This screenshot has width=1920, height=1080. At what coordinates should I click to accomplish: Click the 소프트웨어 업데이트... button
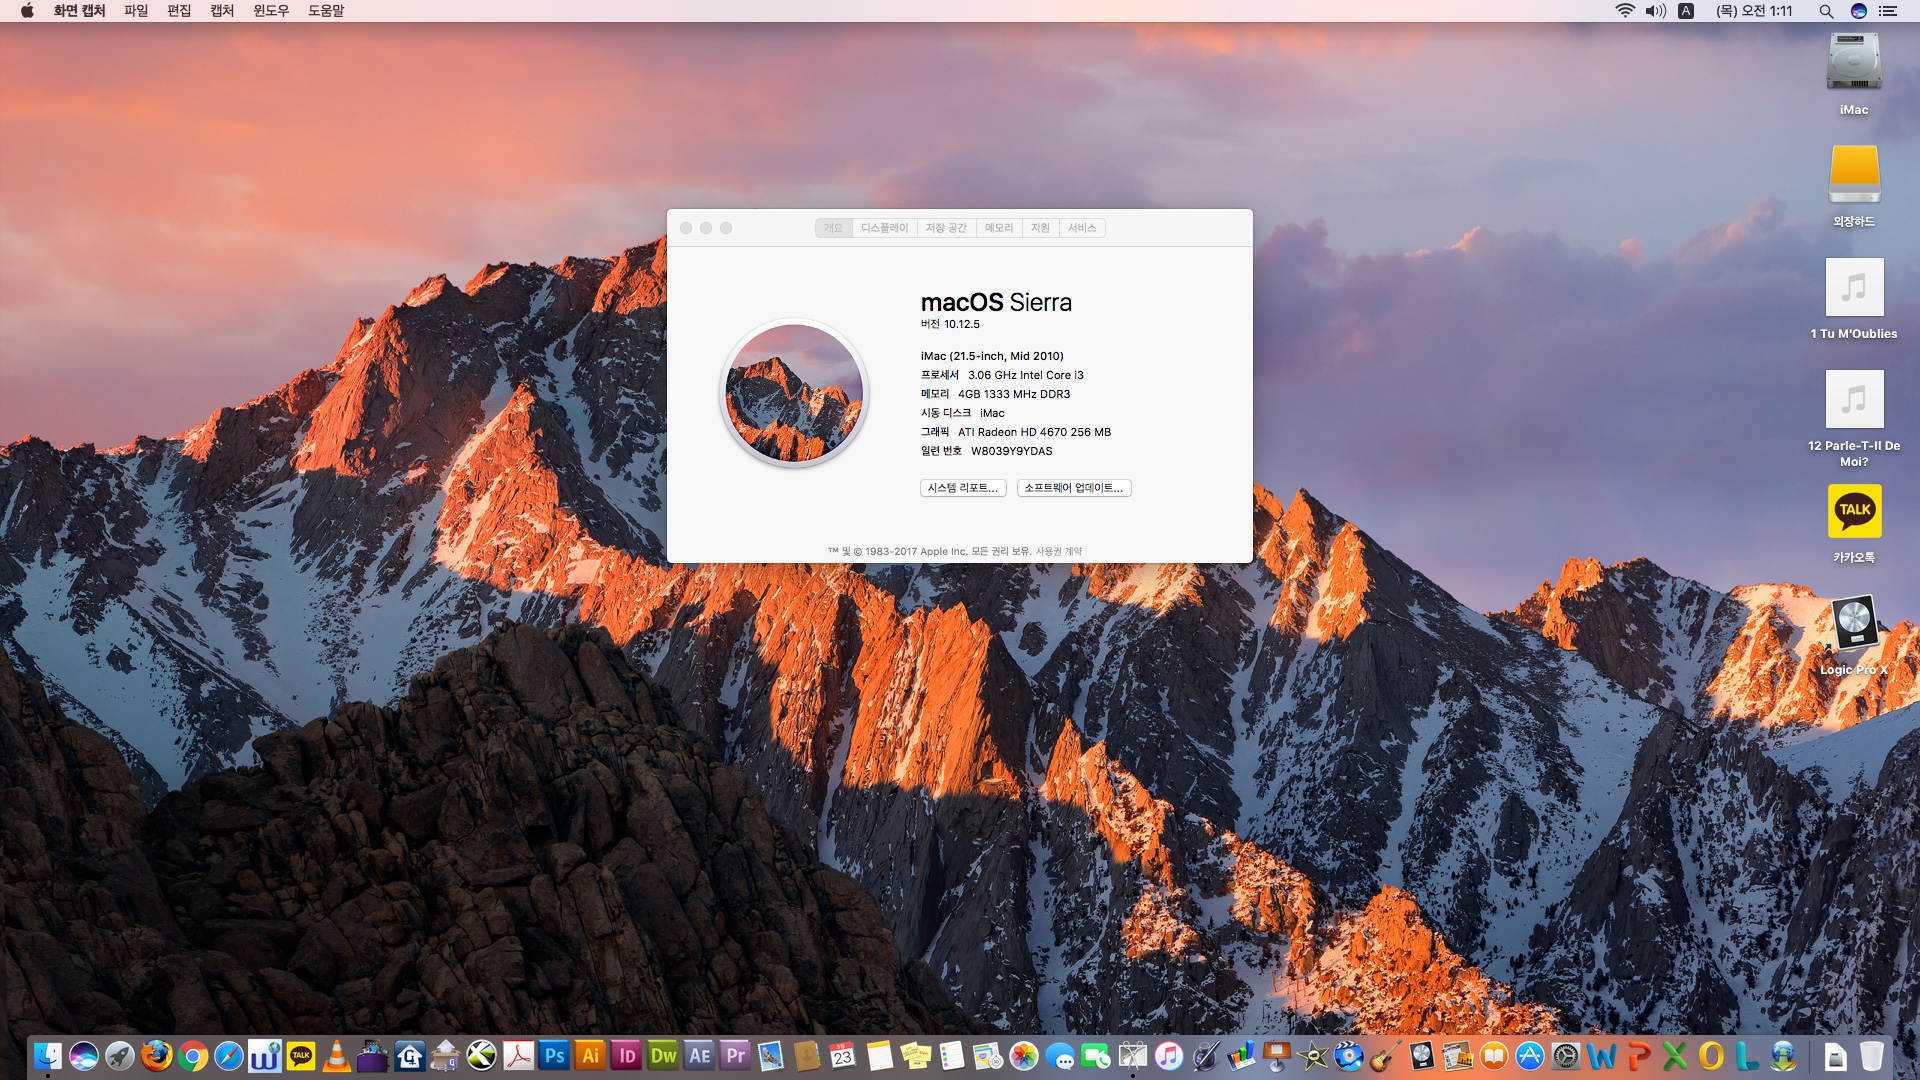point(1073,488)
